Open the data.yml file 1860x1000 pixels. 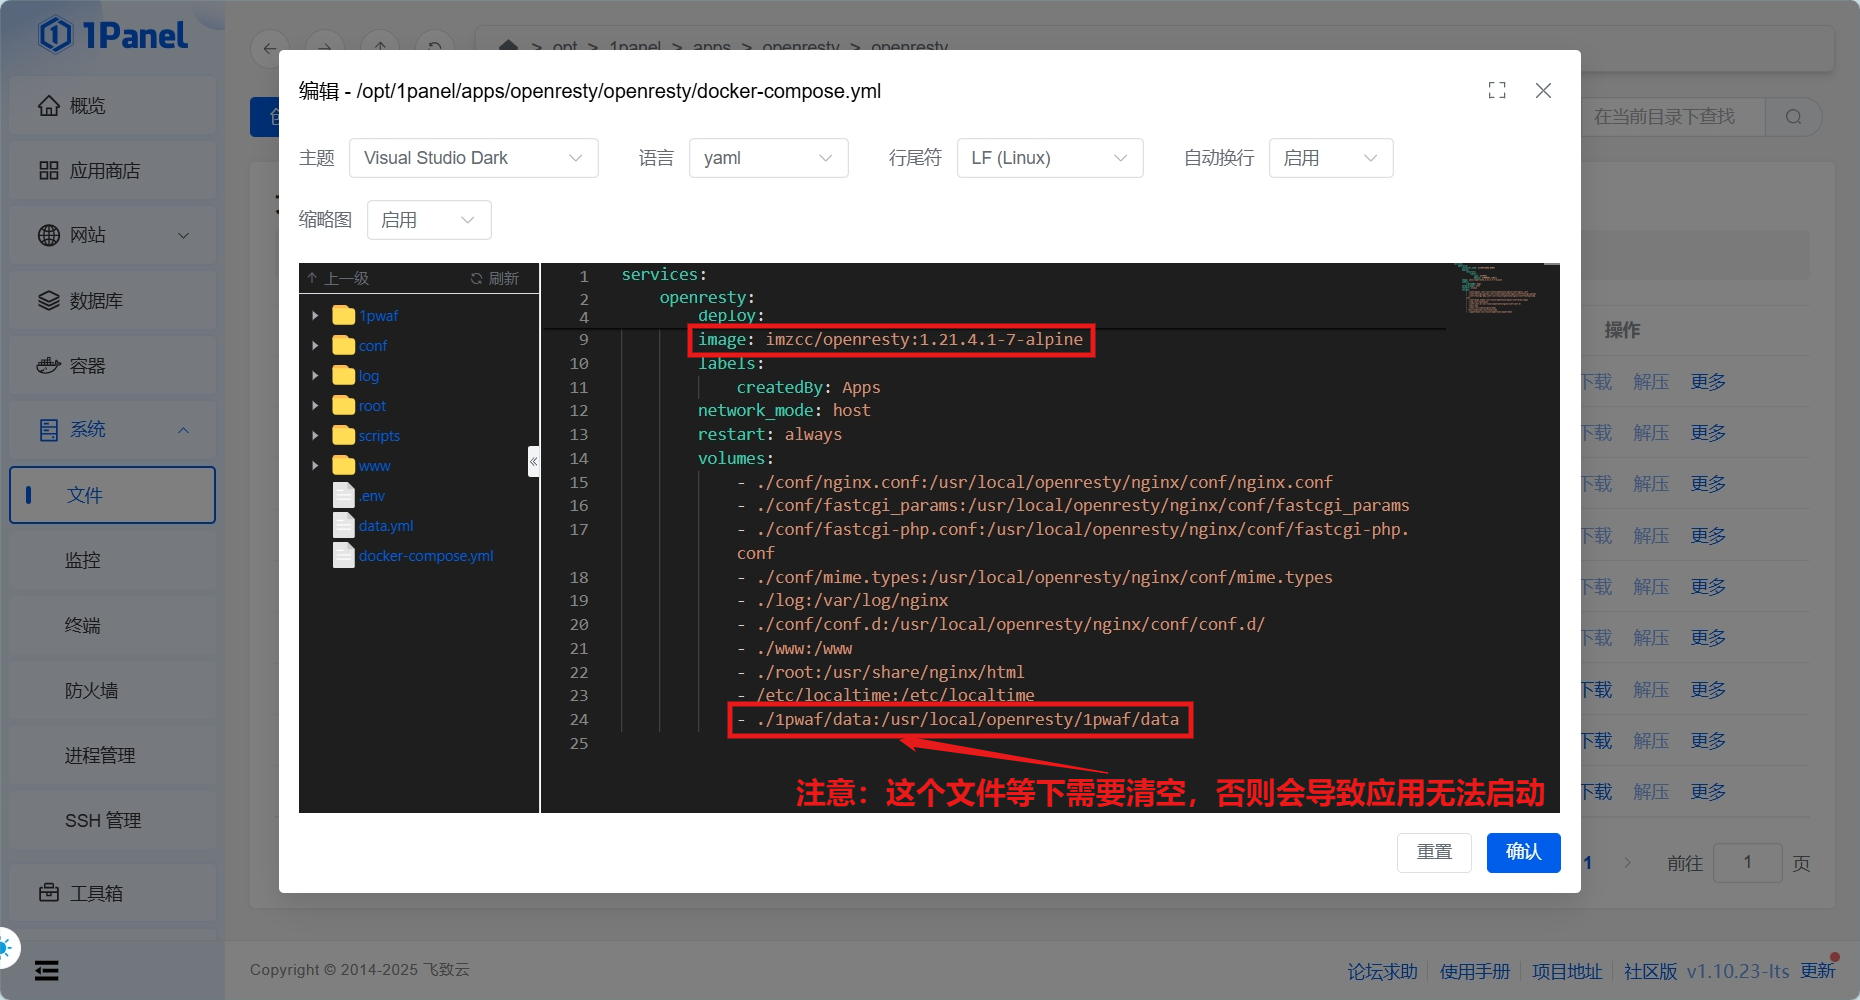[x=385, y=526]
